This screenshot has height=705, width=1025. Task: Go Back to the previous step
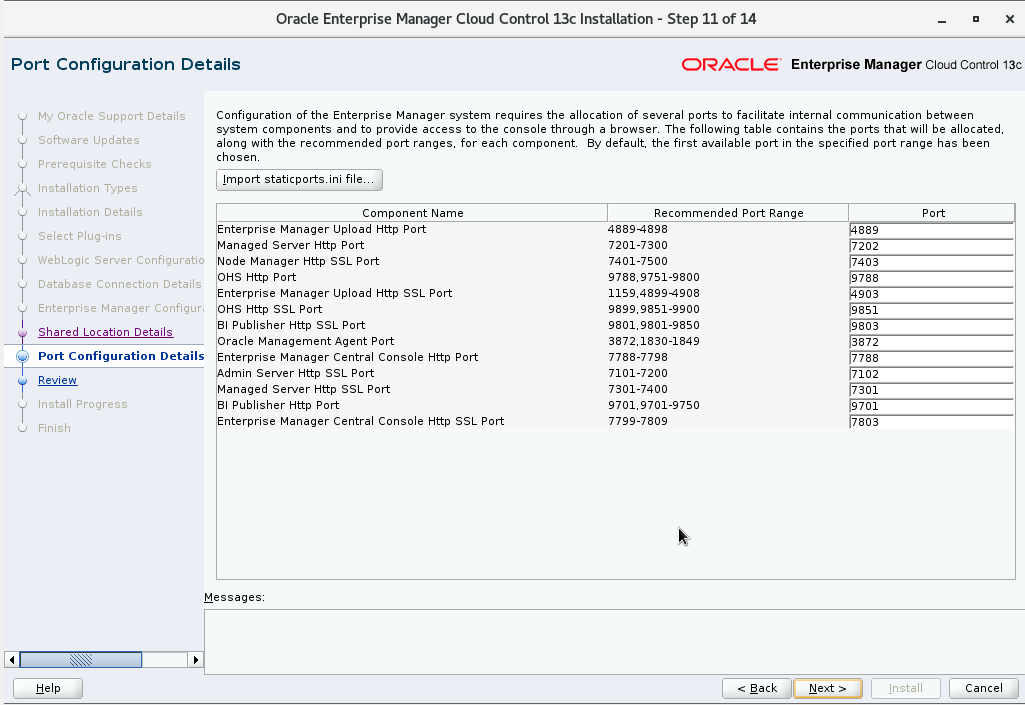pyautogui.click(x=757, y=688)
